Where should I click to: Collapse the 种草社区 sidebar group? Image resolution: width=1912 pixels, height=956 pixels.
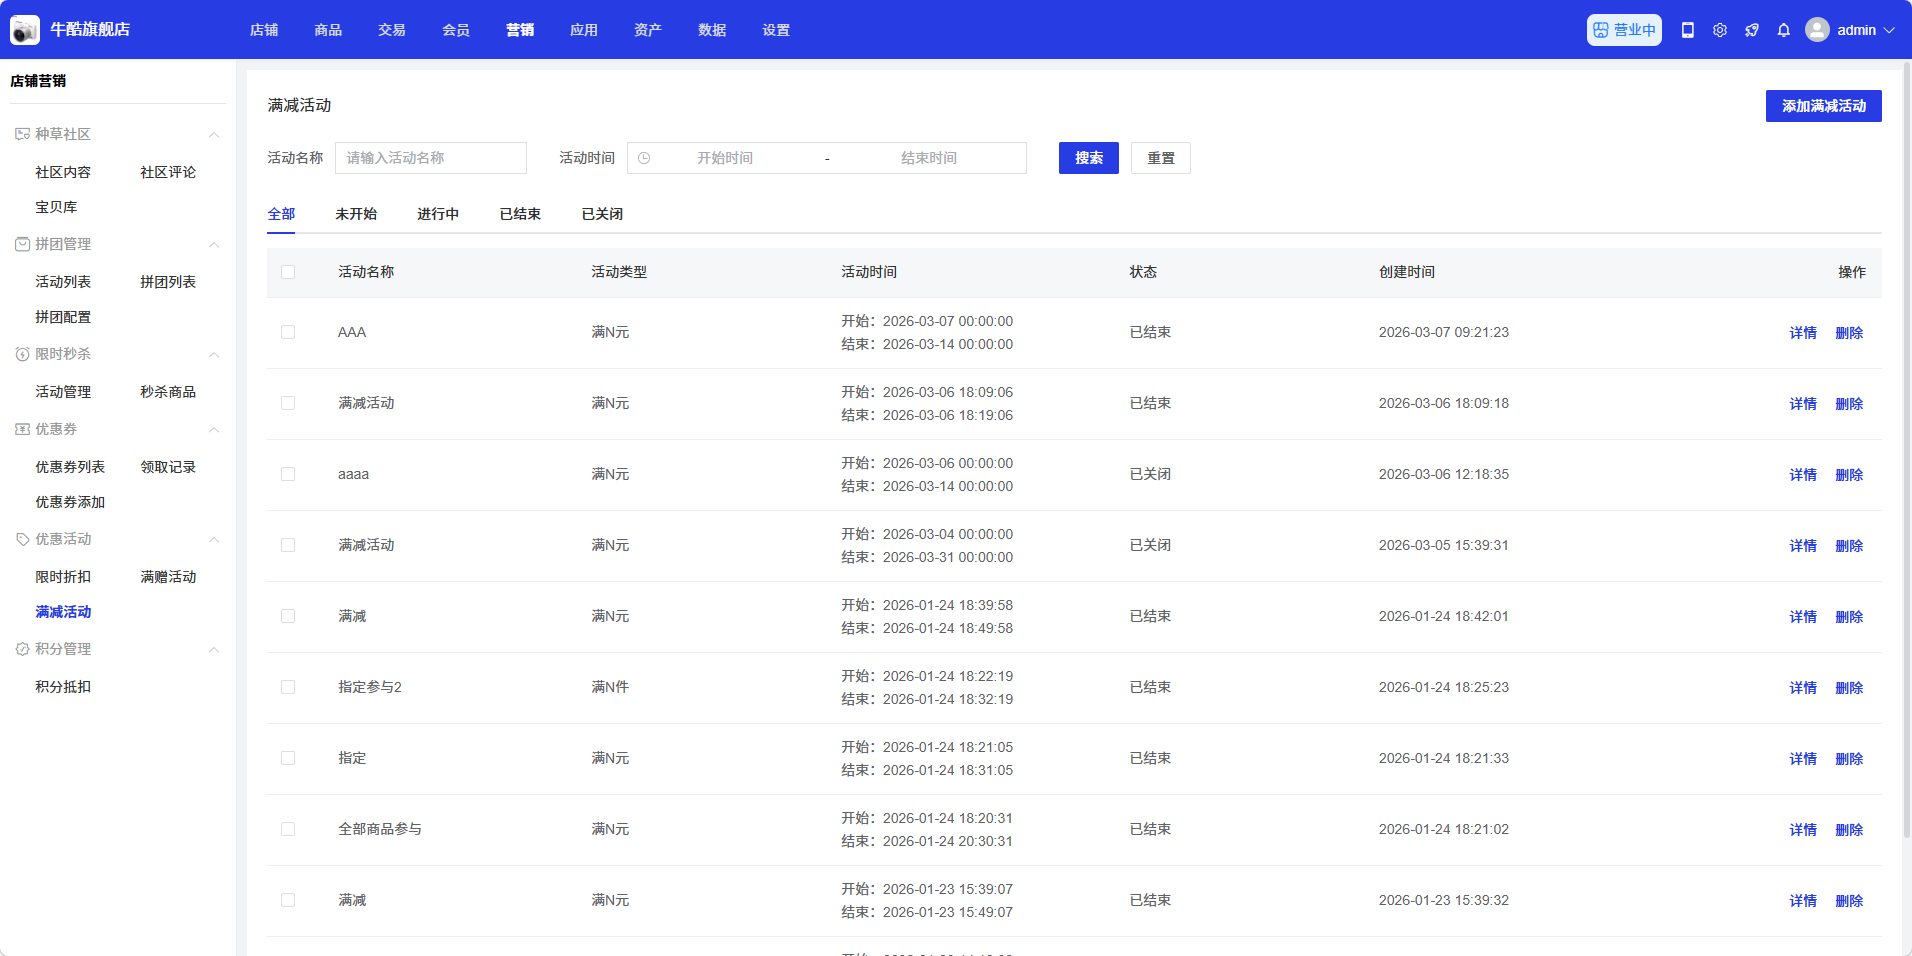(x=213, y=134)
